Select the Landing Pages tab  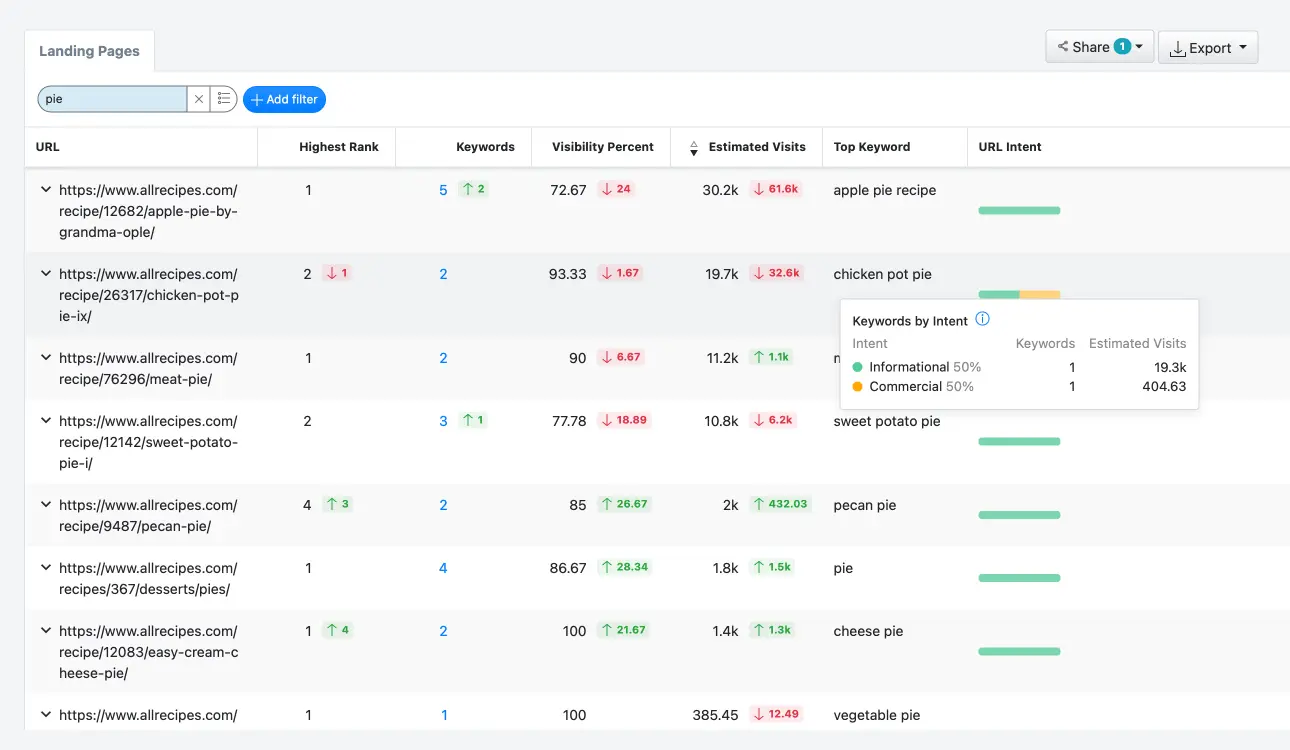(x=89, y=50)
